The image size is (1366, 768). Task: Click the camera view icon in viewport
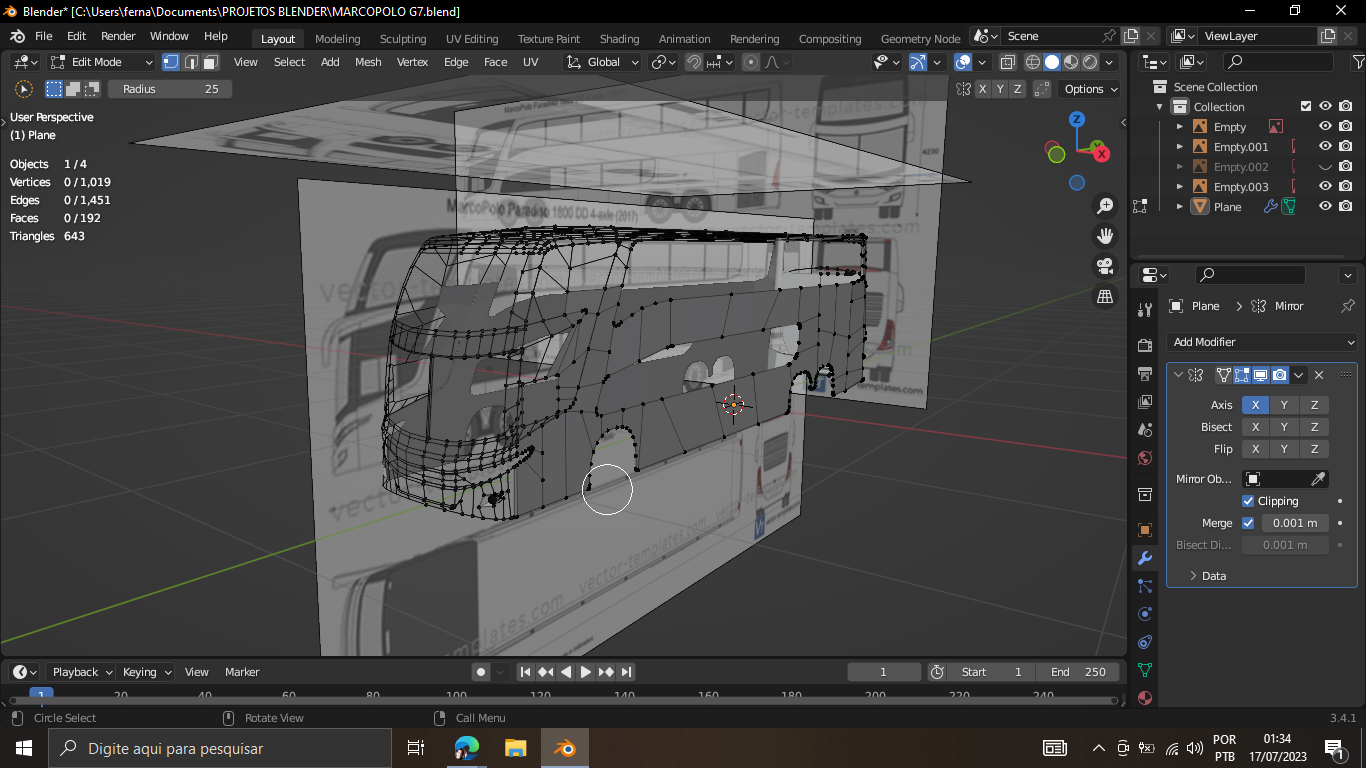(1105, 266)
